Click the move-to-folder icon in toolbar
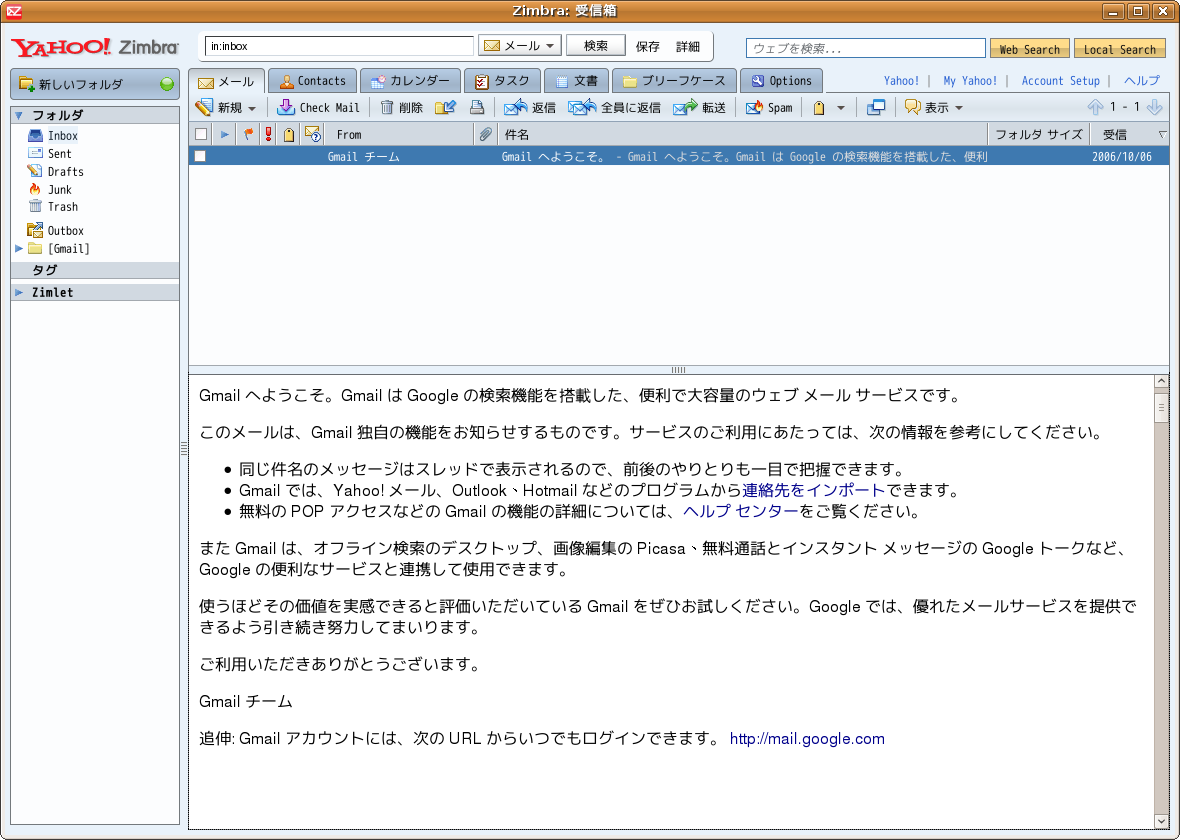The image size is (1180, 840). point(446,108)
